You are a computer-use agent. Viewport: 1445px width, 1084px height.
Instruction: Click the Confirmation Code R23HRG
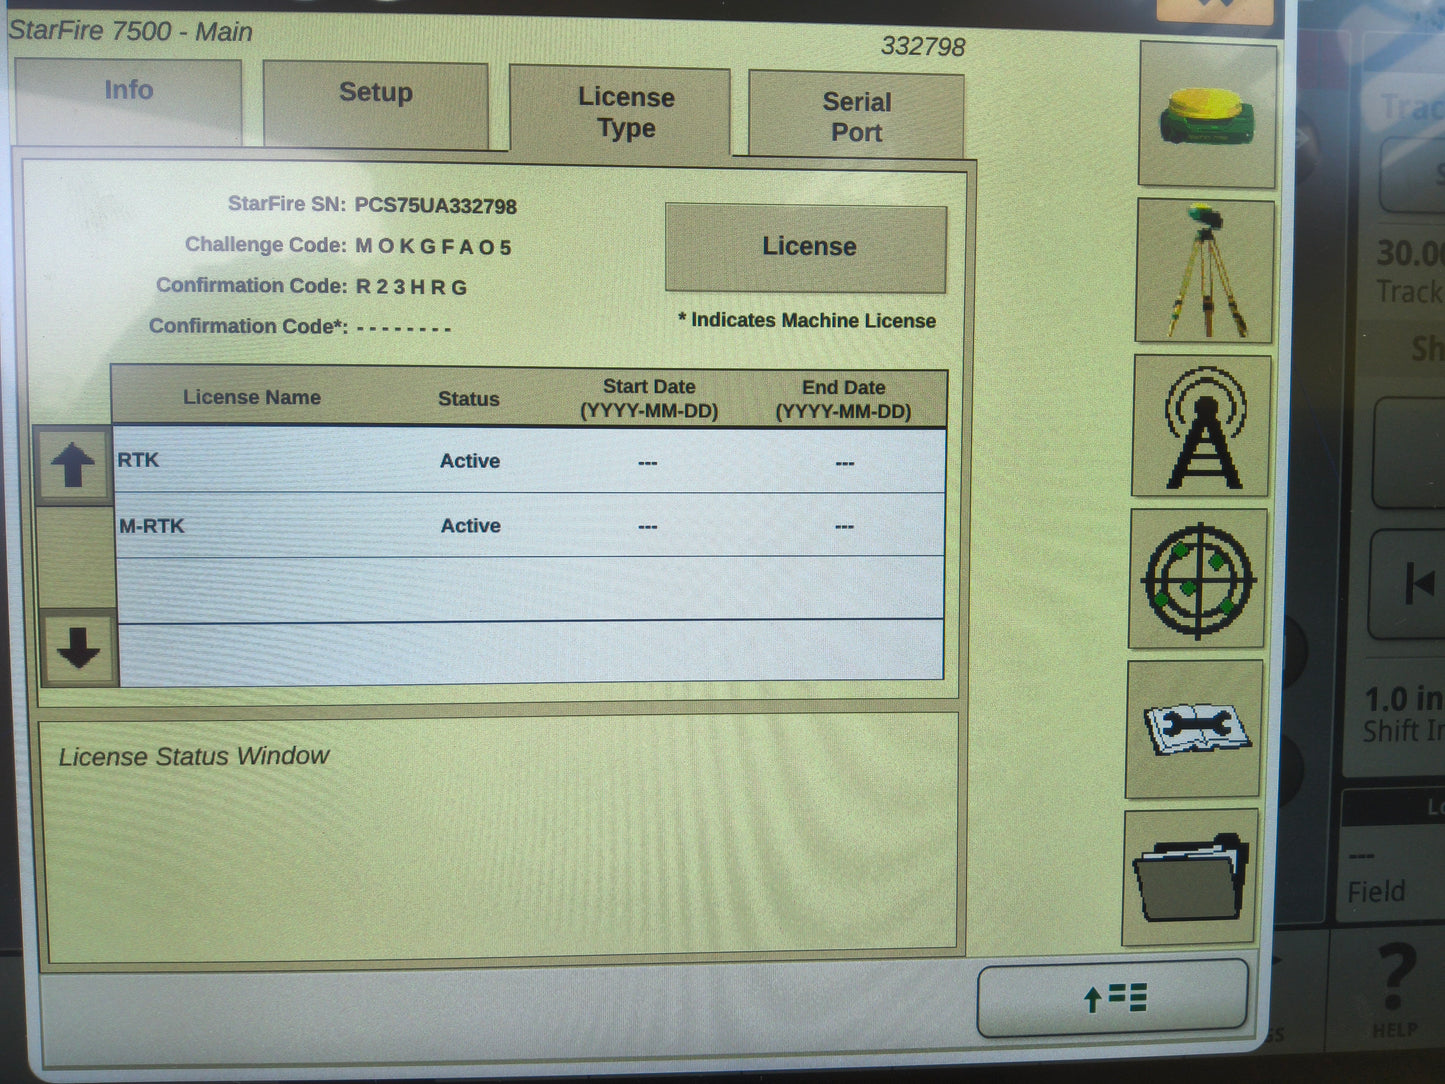point(412,287)
